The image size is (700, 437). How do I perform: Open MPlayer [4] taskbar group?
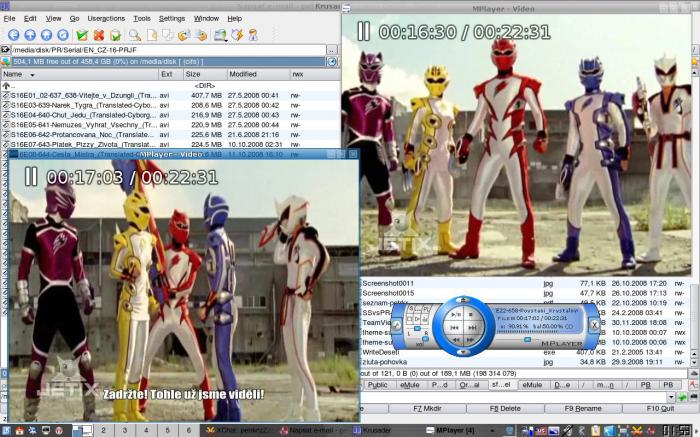(456, 430)
